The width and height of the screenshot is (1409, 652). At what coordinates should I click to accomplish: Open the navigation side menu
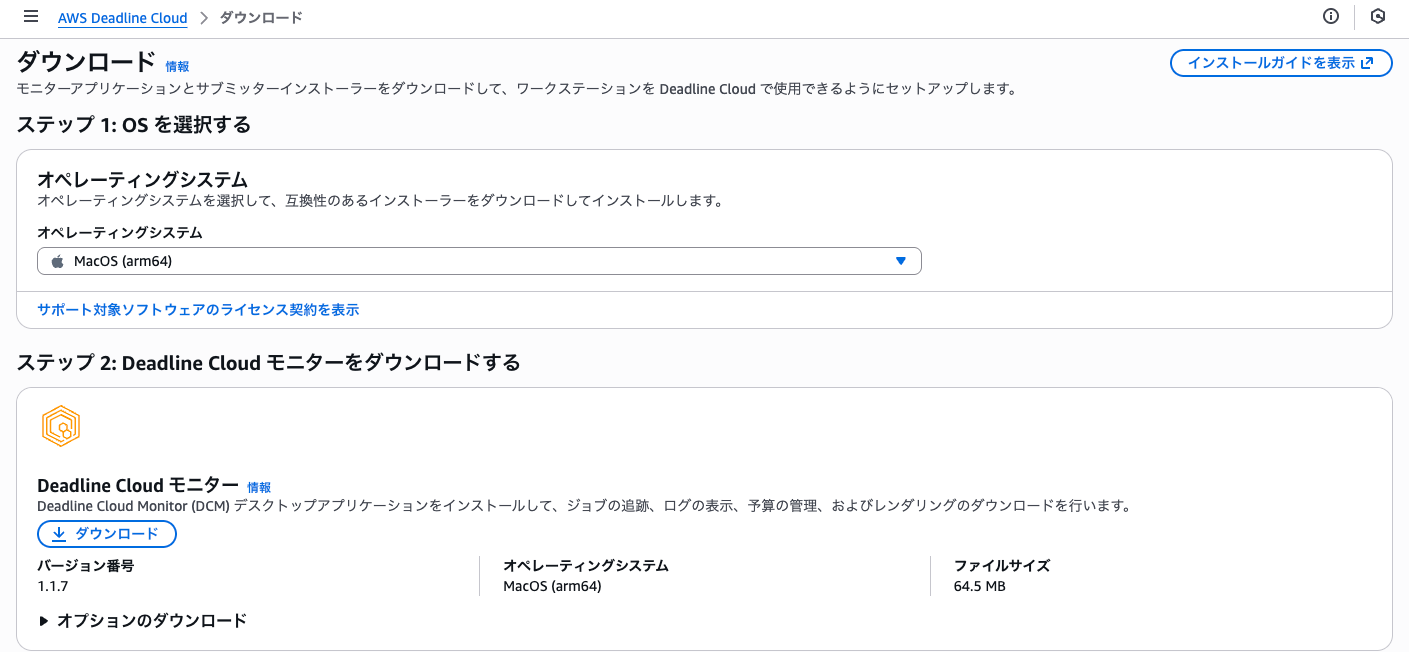click(x=30, y=16)
